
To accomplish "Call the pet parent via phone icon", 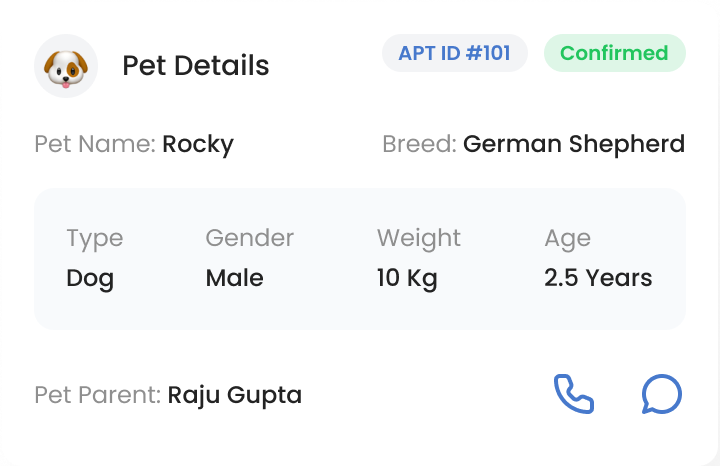I will [x=574, y=394].
